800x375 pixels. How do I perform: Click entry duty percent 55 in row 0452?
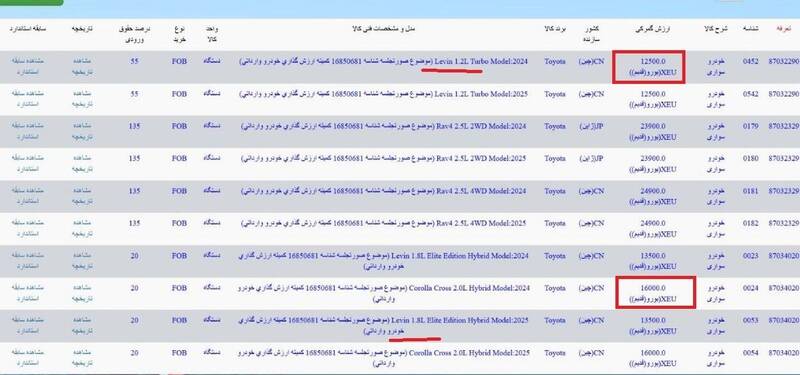[x=134, y=61]
